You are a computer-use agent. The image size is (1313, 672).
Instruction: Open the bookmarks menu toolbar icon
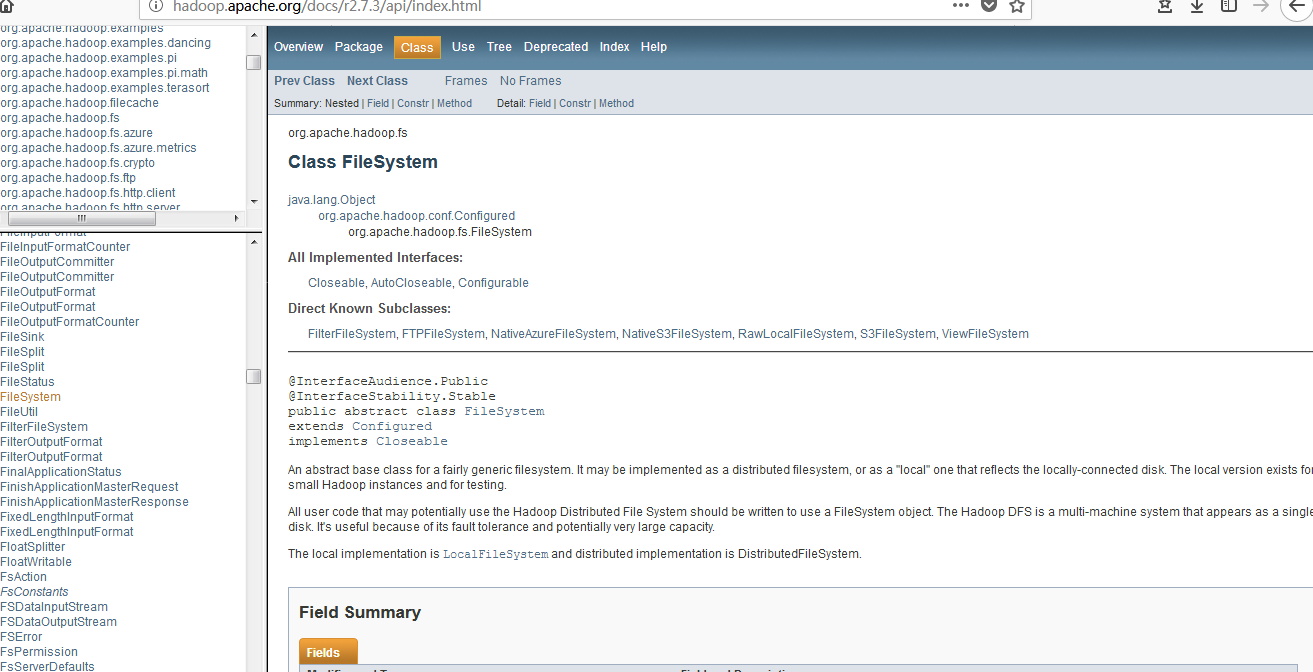1164,6
